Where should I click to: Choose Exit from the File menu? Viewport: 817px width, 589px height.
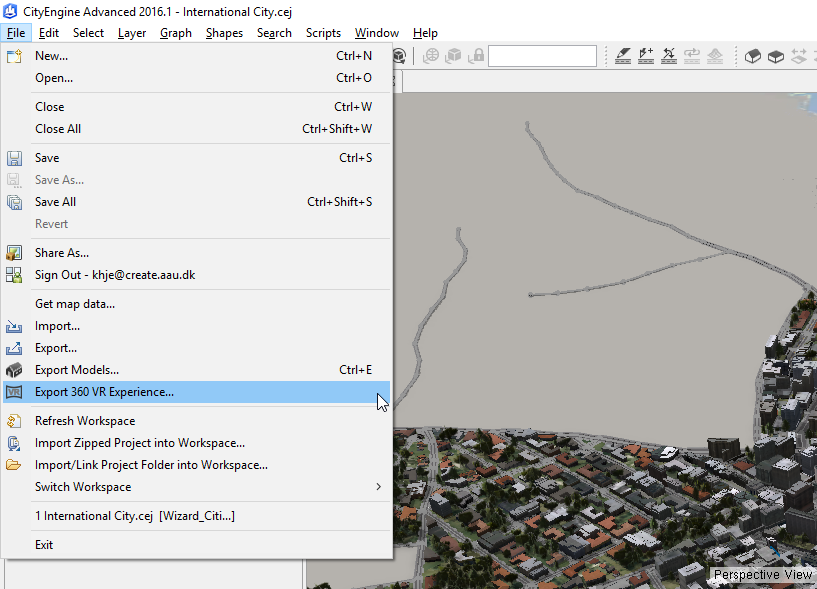tap(196, 545)
